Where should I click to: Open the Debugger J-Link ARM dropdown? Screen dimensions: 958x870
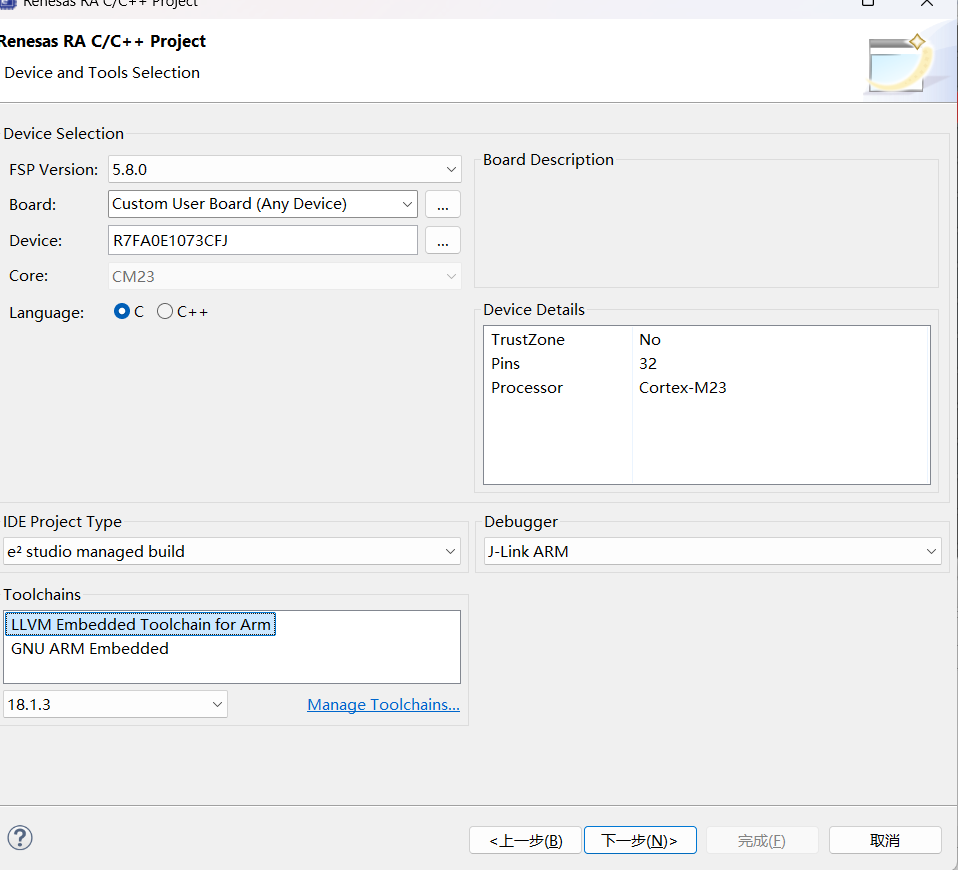(x=712, y=552)
